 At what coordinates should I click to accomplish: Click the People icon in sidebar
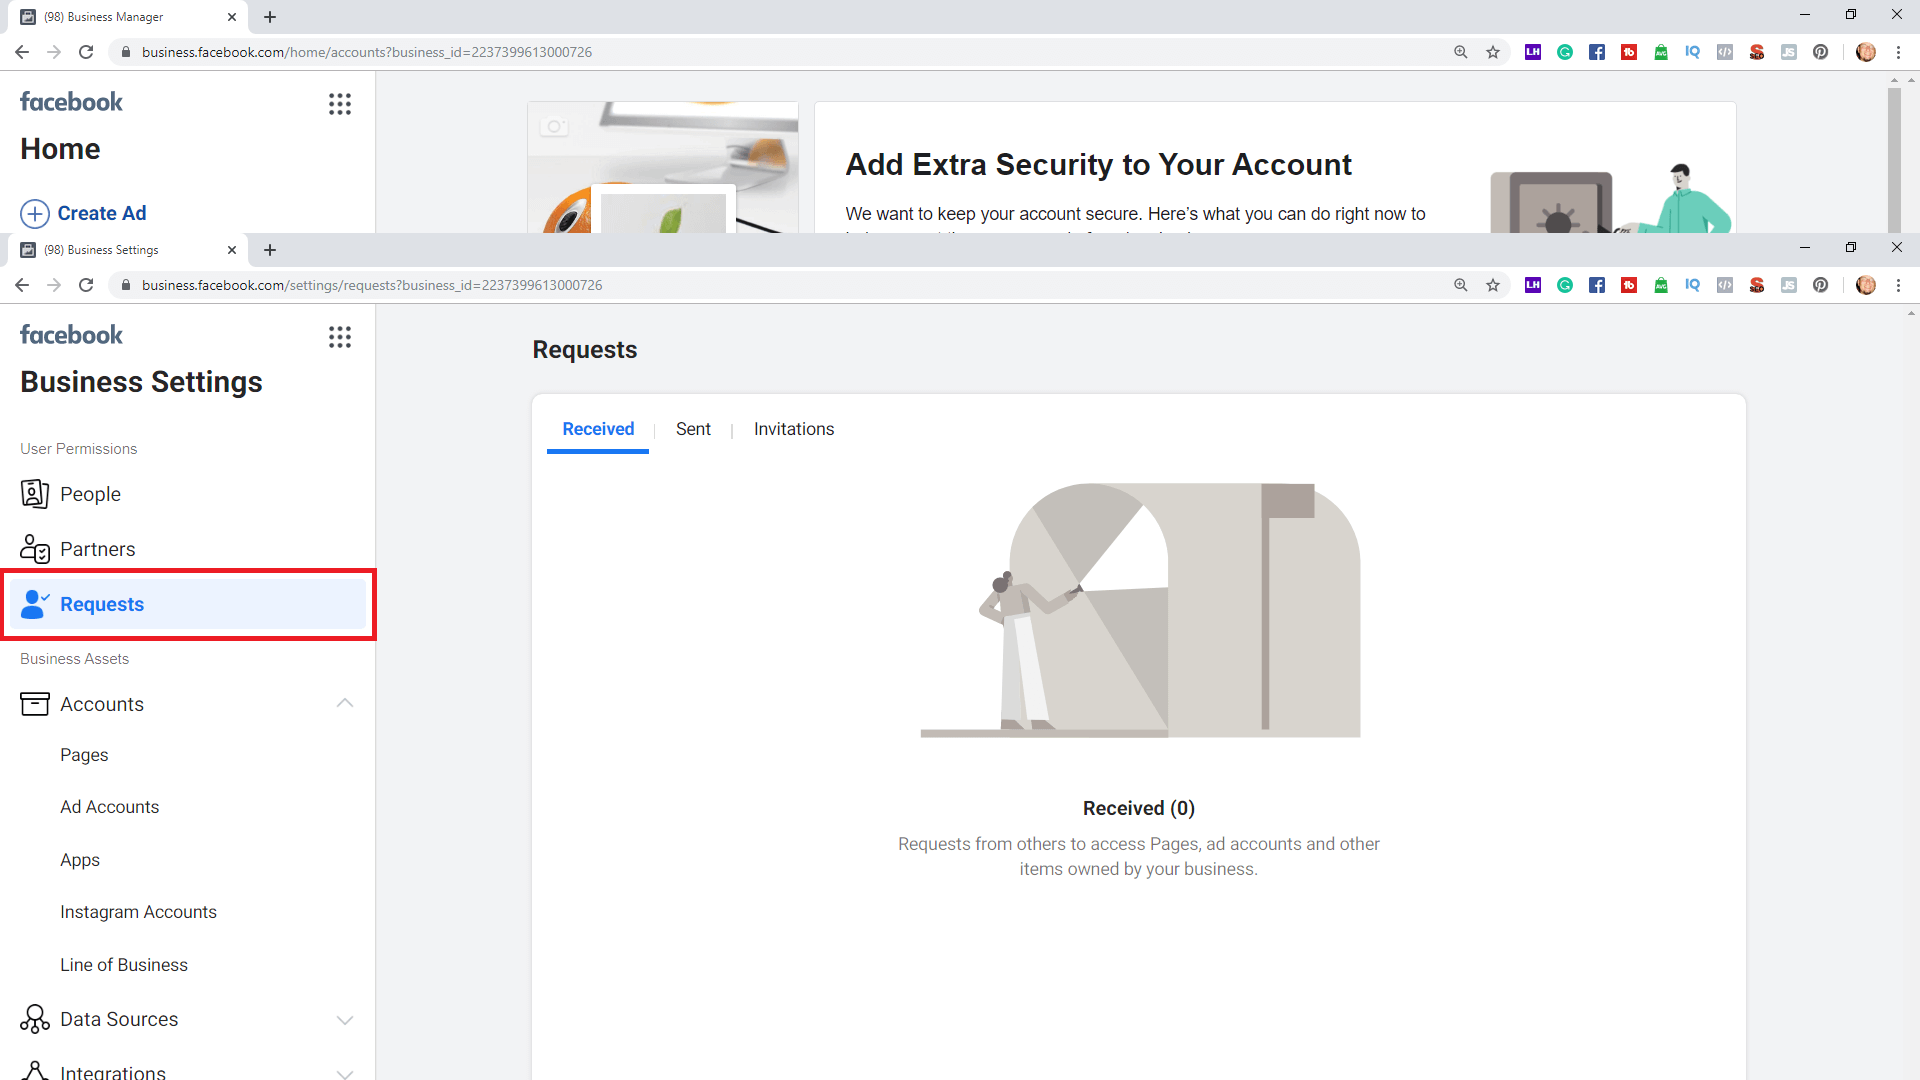click(x=34, y=494)
